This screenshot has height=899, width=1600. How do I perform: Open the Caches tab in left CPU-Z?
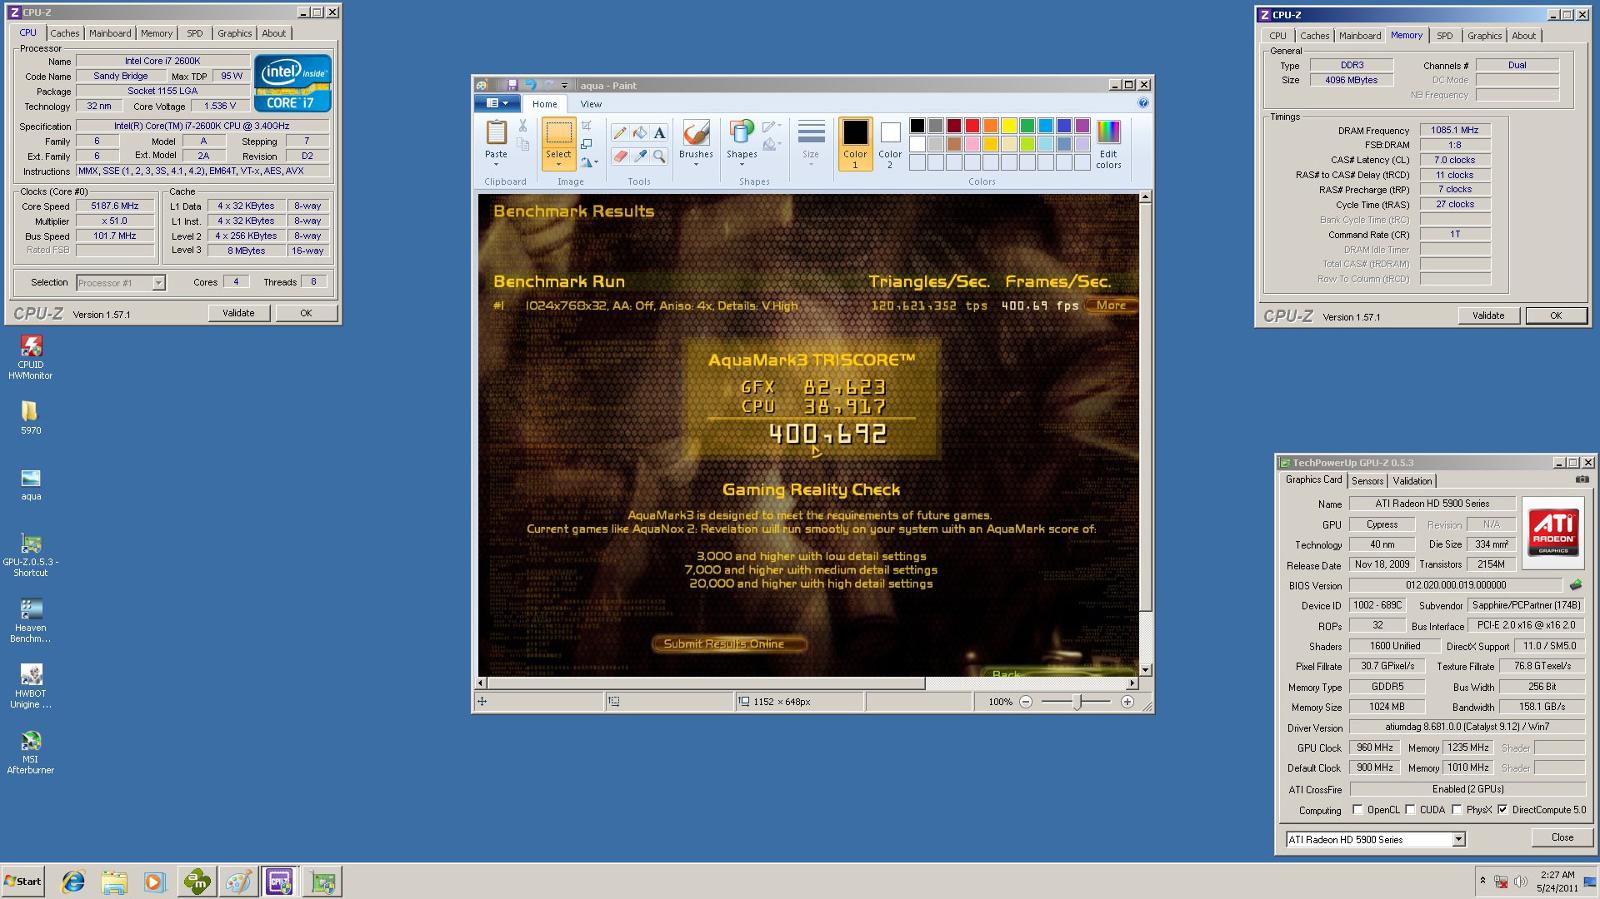point(65,33)
